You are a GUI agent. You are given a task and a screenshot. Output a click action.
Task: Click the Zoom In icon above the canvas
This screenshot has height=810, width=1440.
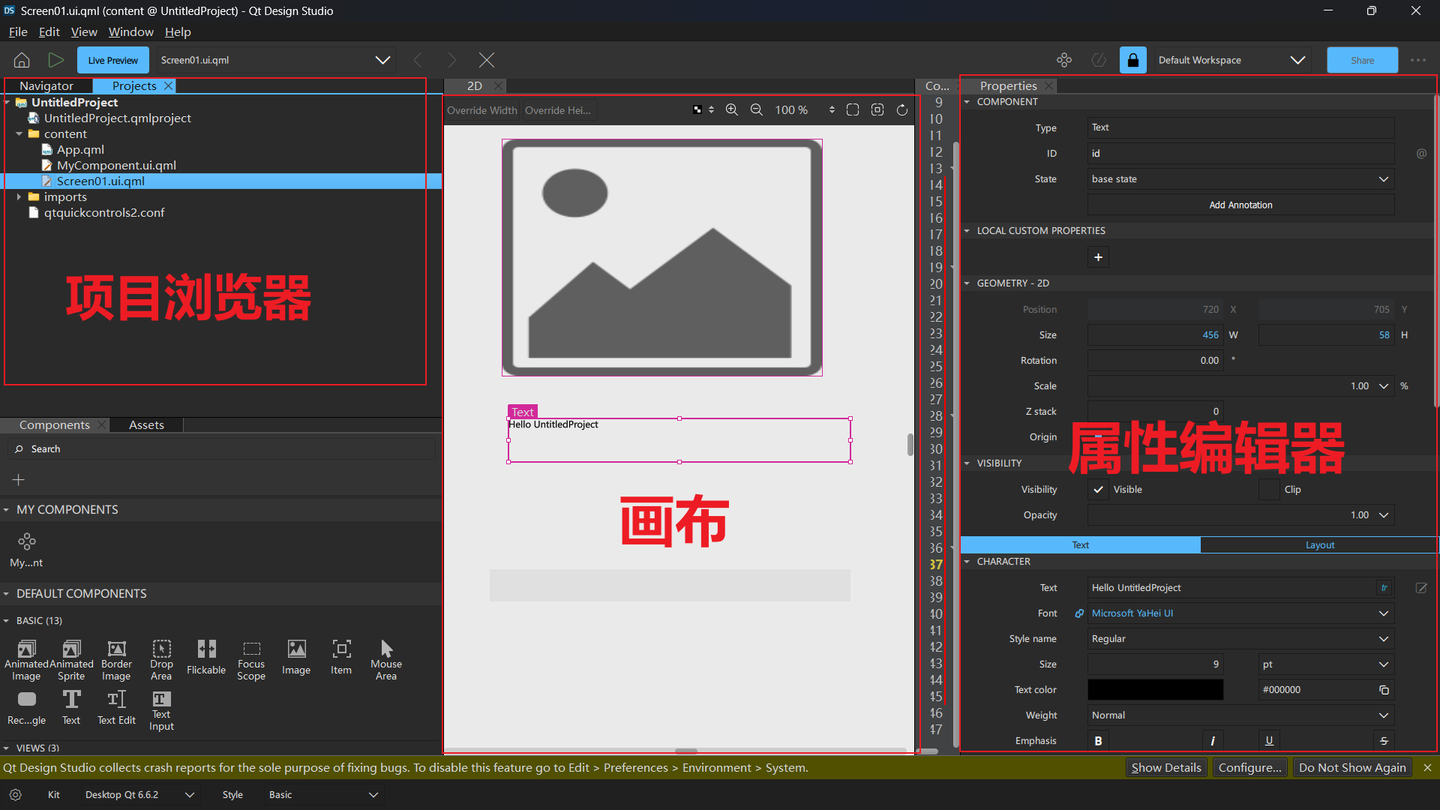(x=732, y=110)
